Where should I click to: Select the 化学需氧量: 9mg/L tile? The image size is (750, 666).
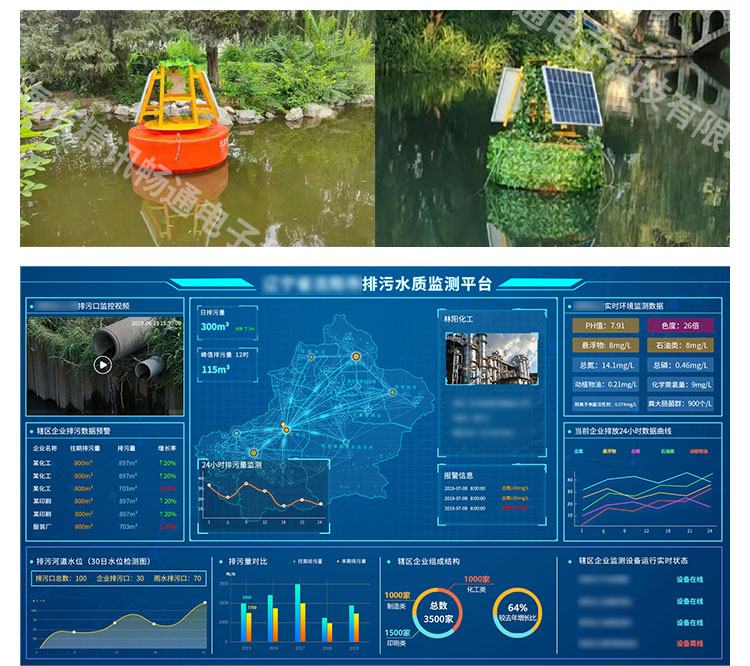680,384
